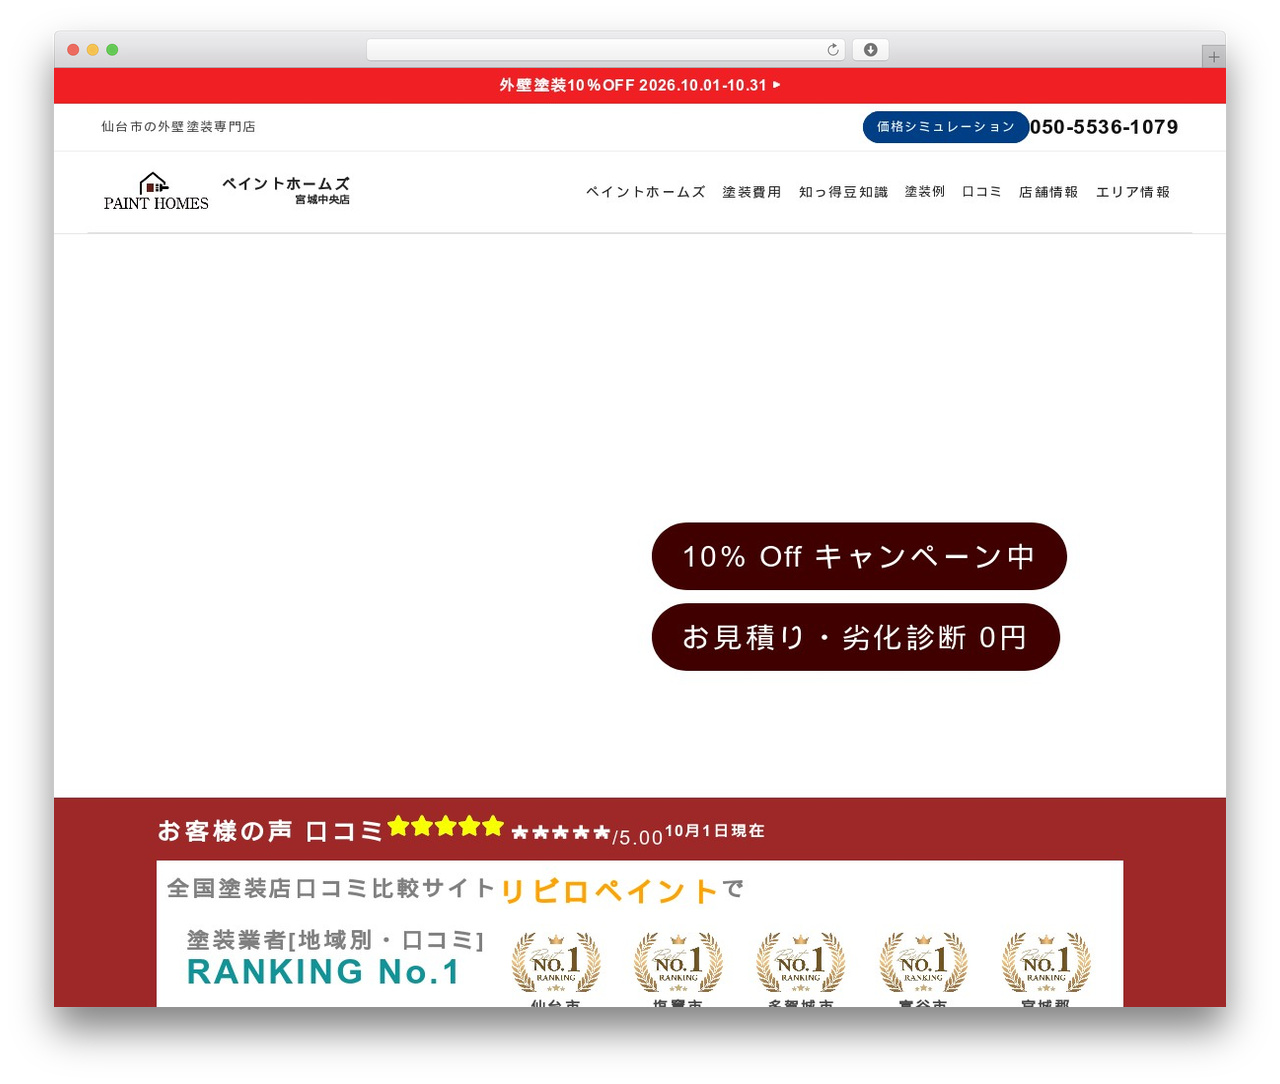Click the download arrow icon in the browser toolbar
The image size is (1280, 1084).
pyautogui.click(x=871, y=50)
